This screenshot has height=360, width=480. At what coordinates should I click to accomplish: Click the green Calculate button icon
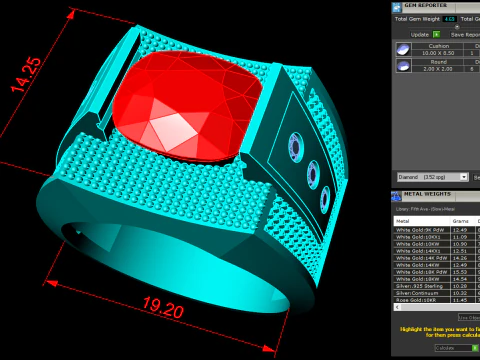point(475,348)
